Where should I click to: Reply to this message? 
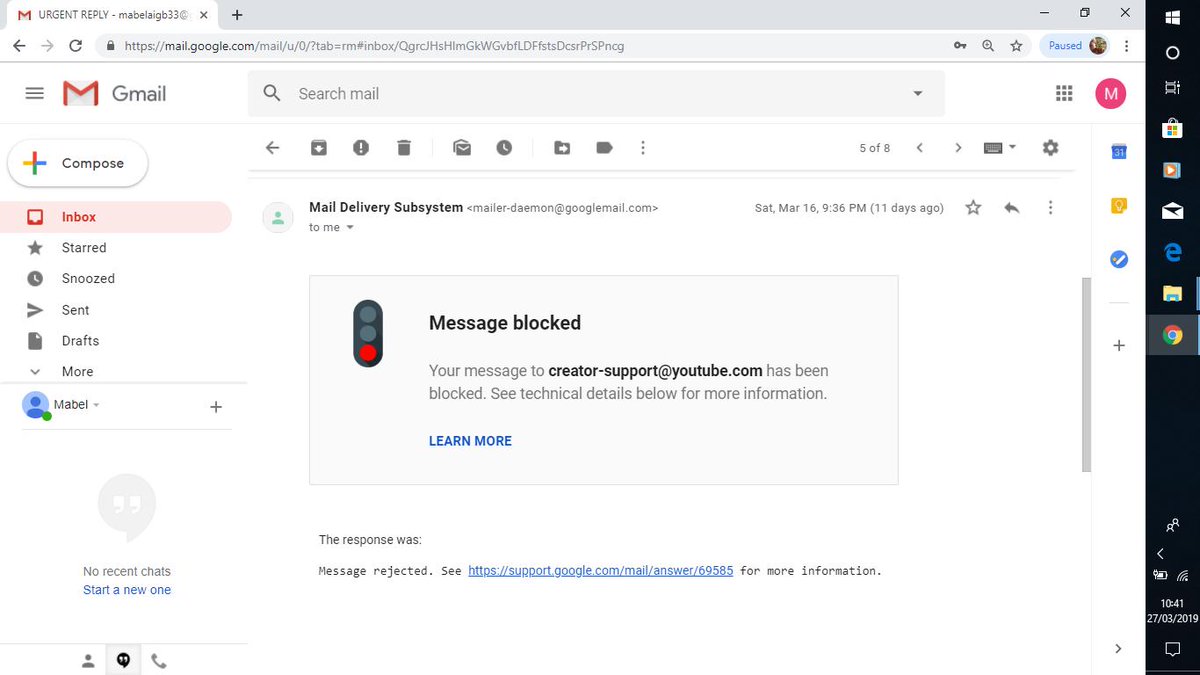point(1012,207)
